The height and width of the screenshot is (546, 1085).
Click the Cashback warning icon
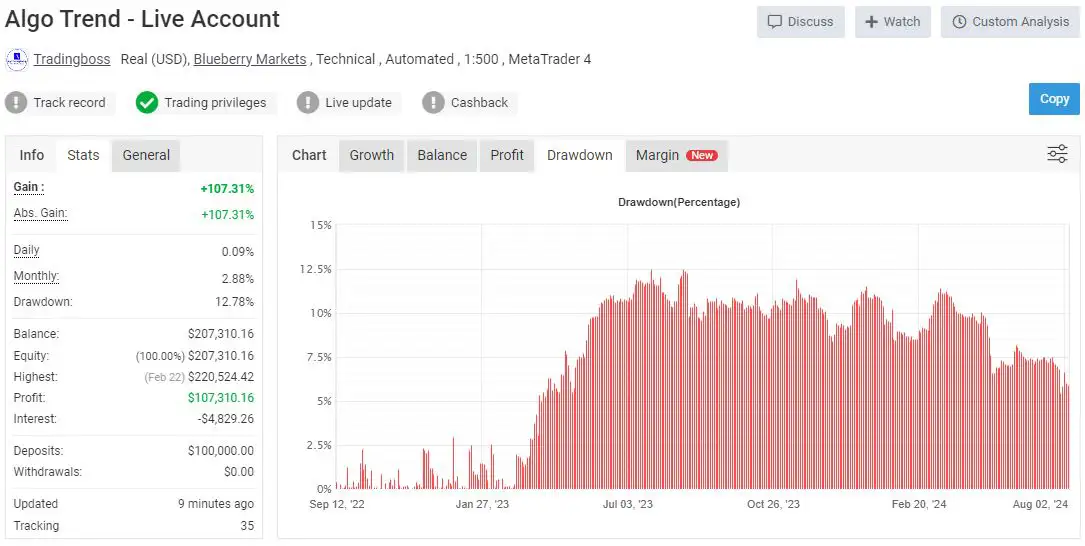coord(433,102)
